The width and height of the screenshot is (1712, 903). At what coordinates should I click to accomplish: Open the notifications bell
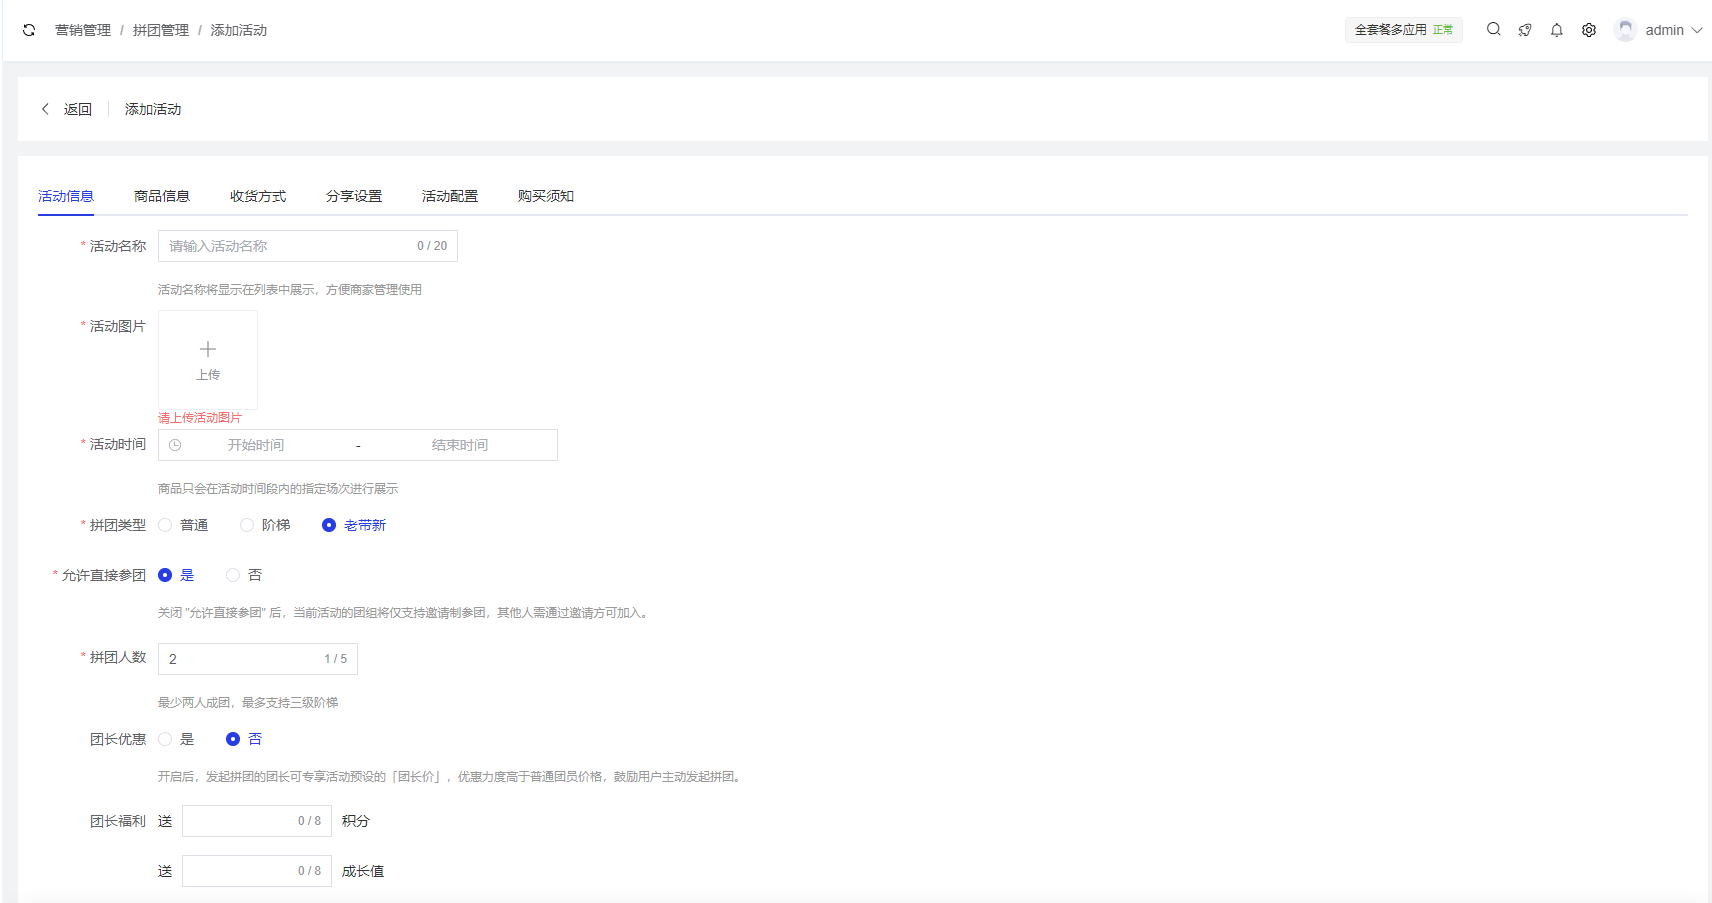(1557, 30)
